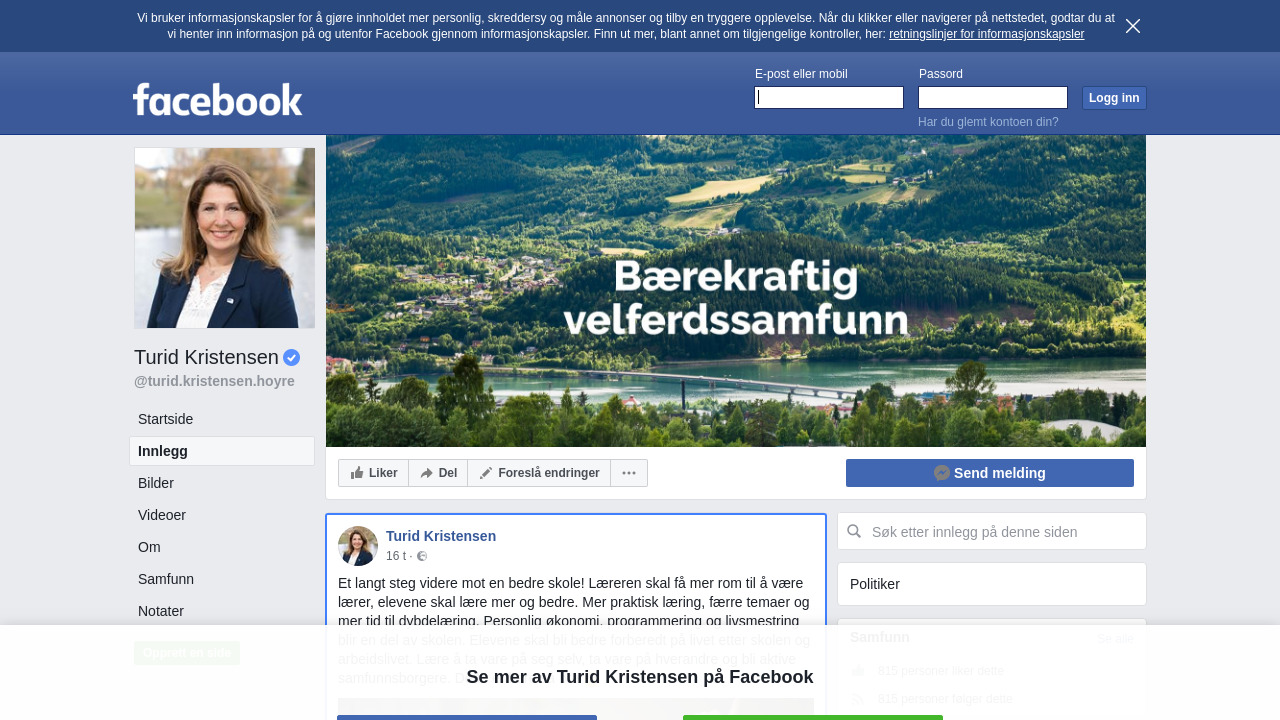This screenshot has width=1280, height=720.
Task: Click the blue verified badge next to Turid Kristensen
Action: pos(292,358)
